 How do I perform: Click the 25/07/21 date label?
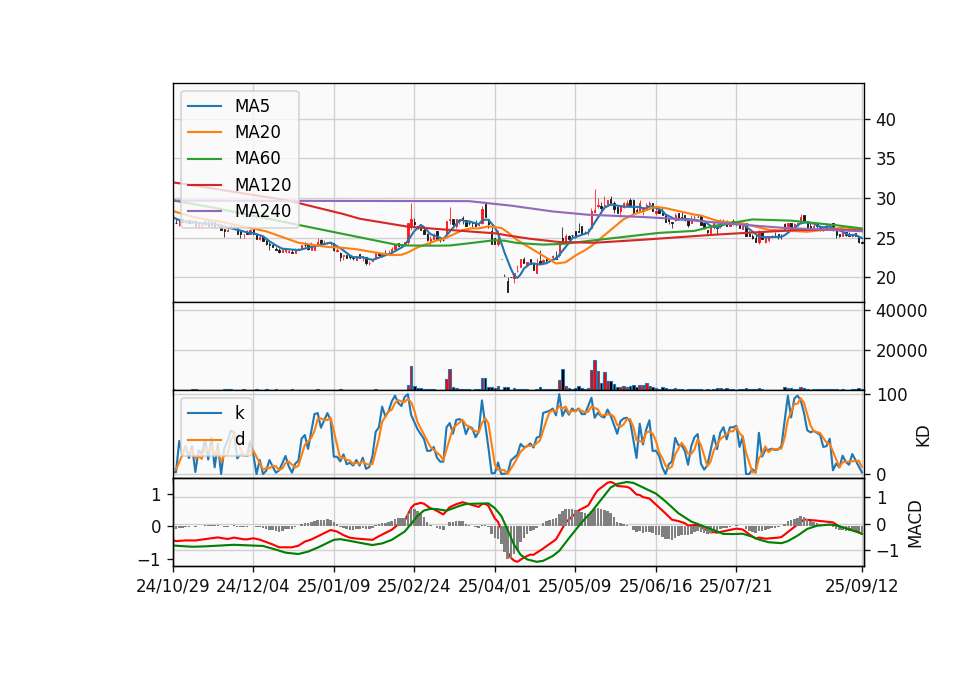735,586
